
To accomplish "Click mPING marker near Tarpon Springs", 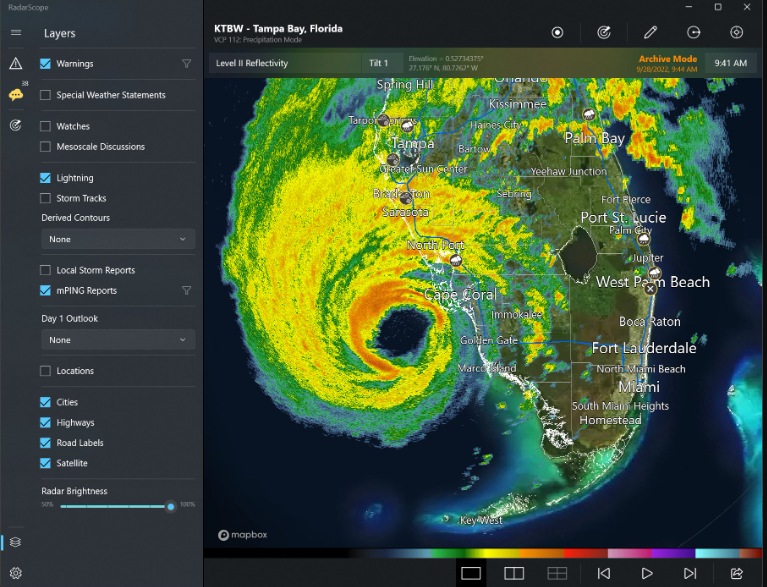I will pyautogui.click(x=384, y=120).
